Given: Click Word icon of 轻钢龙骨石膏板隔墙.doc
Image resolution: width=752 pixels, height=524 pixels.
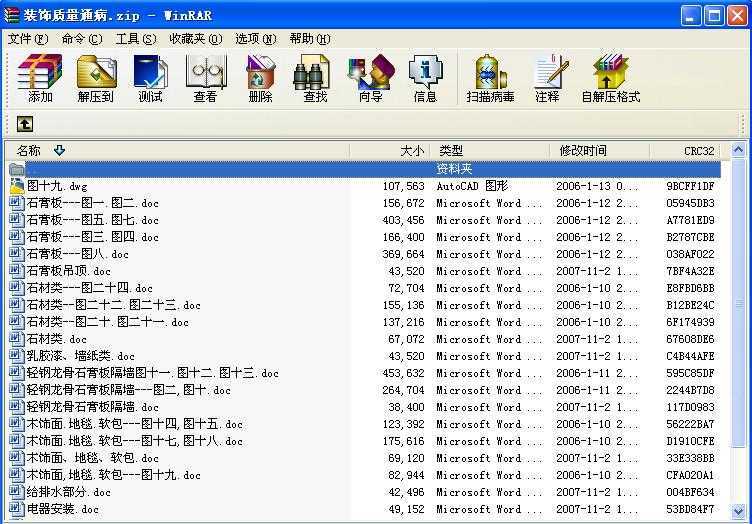Looking at the screenshot, I should pyautogui.click(x=17, y=407).
